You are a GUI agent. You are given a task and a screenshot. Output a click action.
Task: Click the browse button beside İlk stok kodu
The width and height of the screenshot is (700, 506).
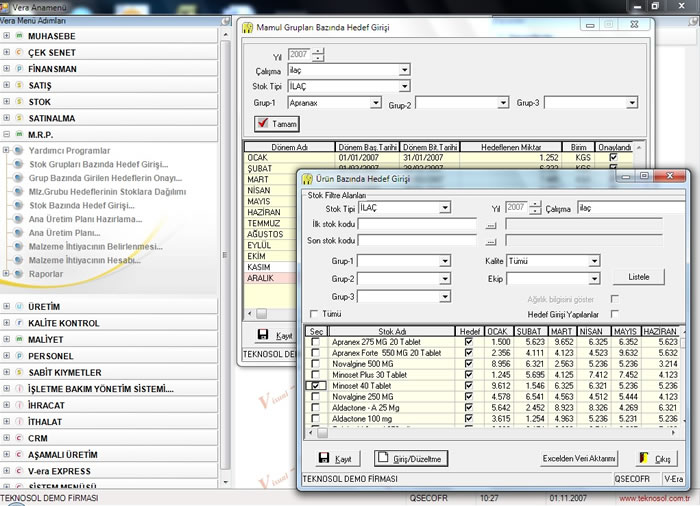coord(491,225)
